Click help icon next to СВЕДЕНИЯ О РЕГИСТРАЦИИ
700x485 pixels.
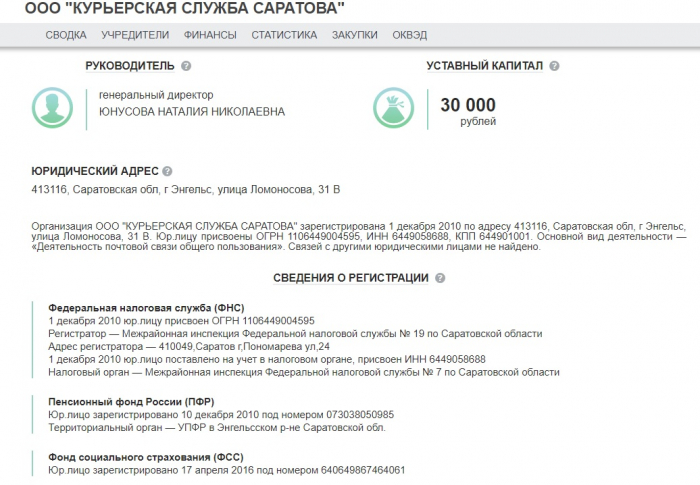tap(440, 278)
